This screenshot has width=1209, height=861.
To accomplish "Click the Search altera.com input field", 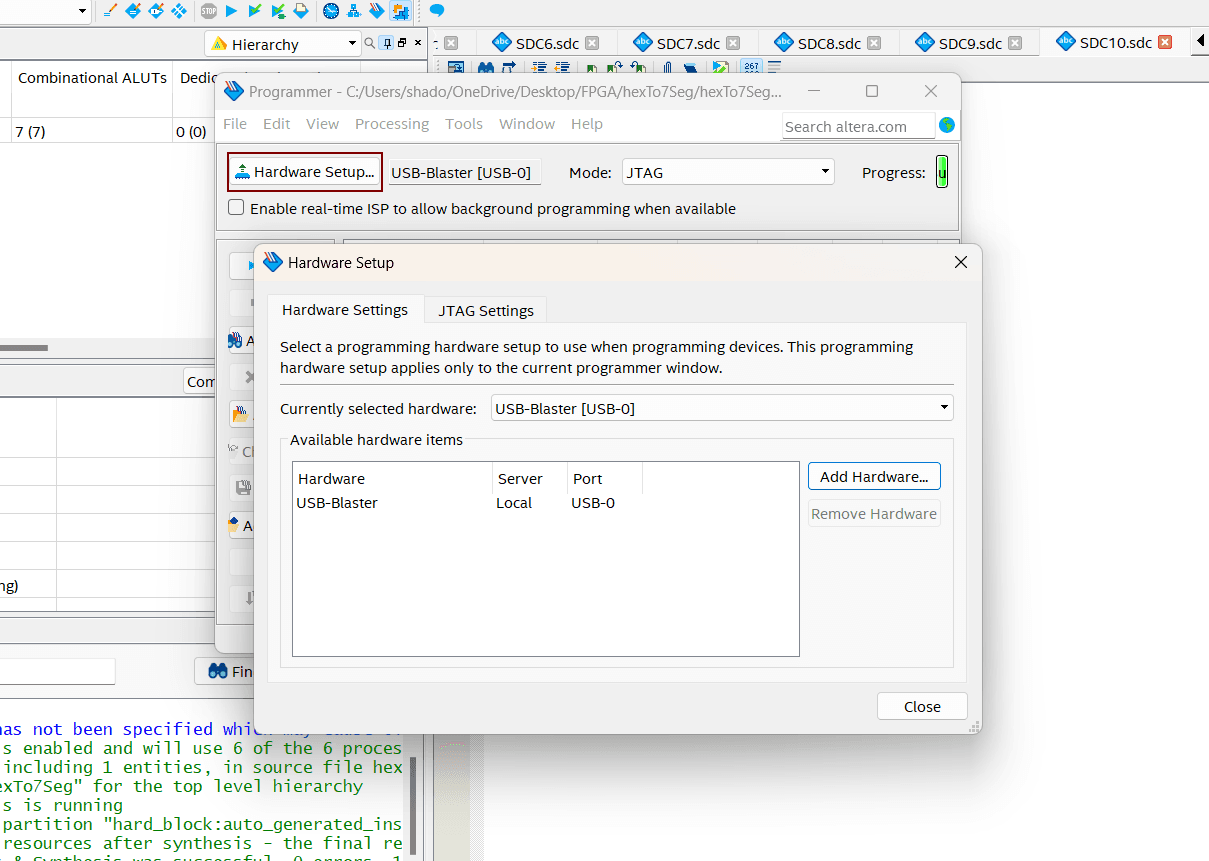I will [x=858, y=126].
